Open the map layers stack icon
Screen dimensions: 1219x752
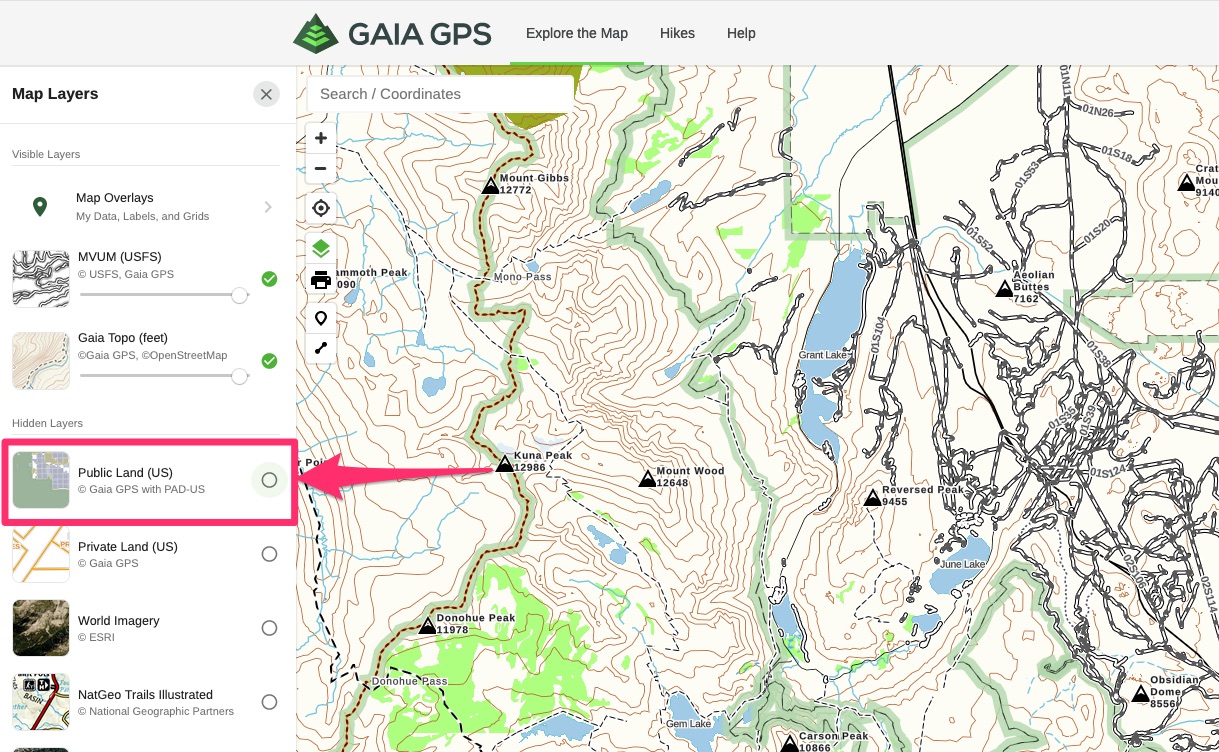pyautogui.click(x=321, y=248)
